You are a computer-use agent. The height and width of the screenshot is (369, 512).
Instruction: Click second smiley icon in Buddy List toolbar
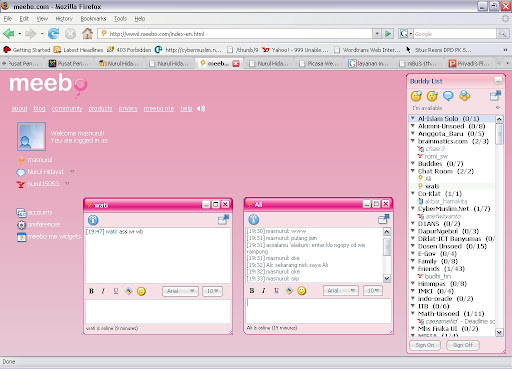pyautogui.click(x=432, y=96)
